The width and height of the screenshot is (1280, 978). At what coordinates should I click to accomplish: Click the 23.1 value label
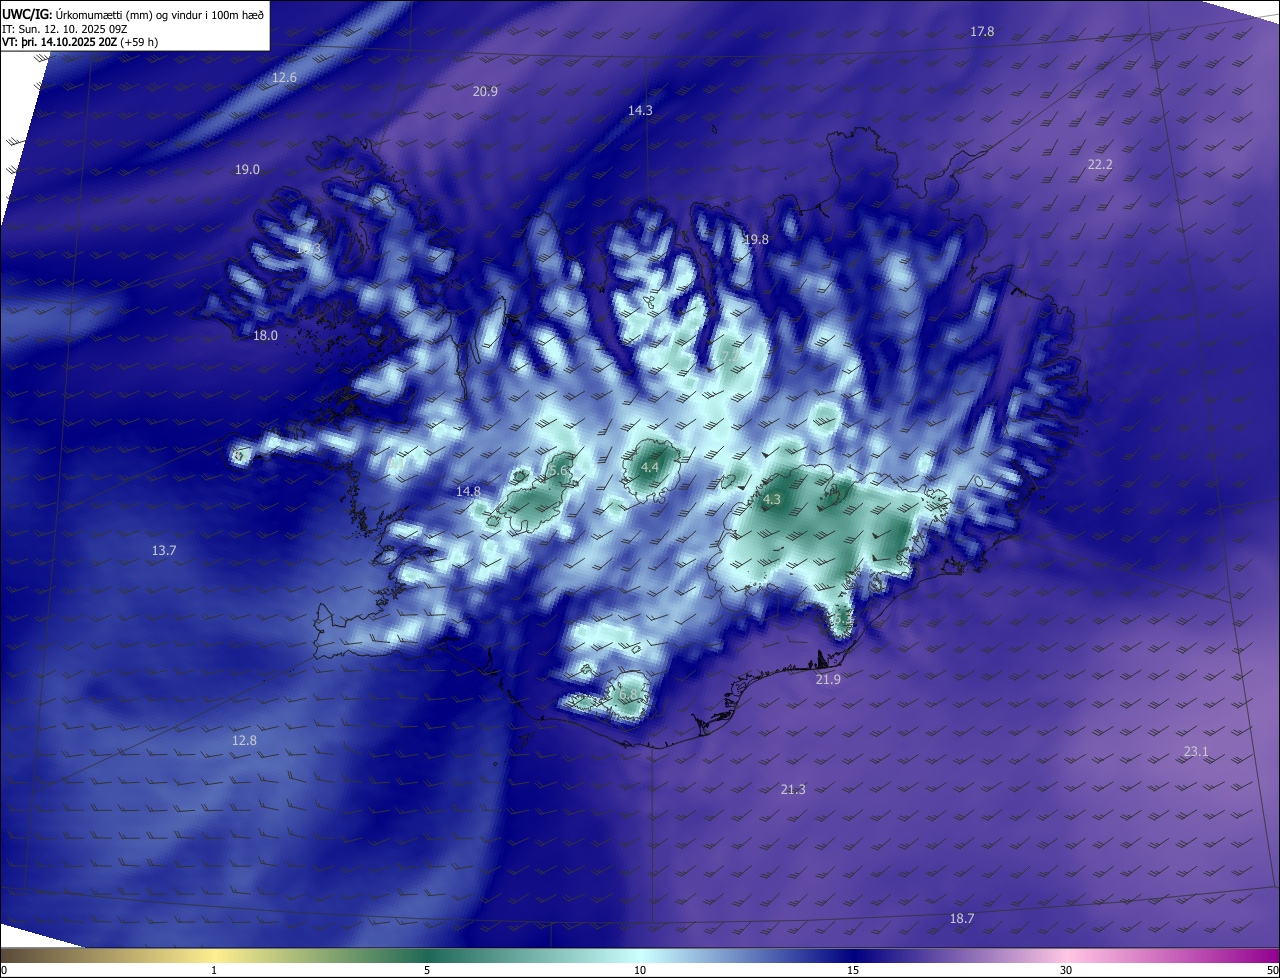point(1196,752)
